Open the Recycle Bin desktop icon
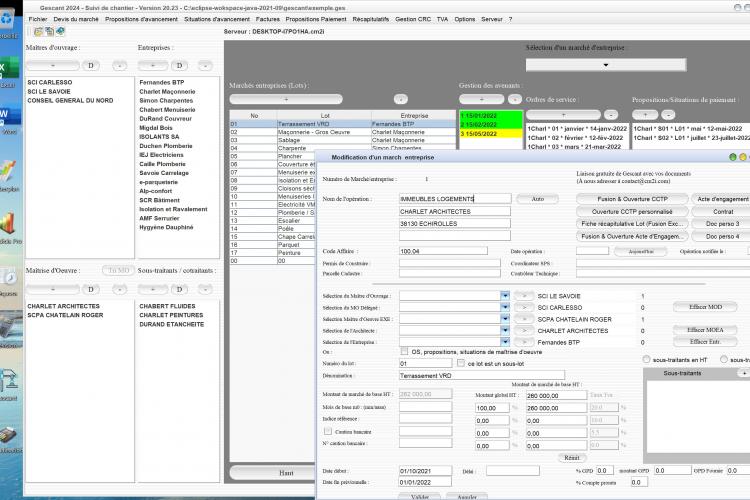 click(x=7, y=23)
